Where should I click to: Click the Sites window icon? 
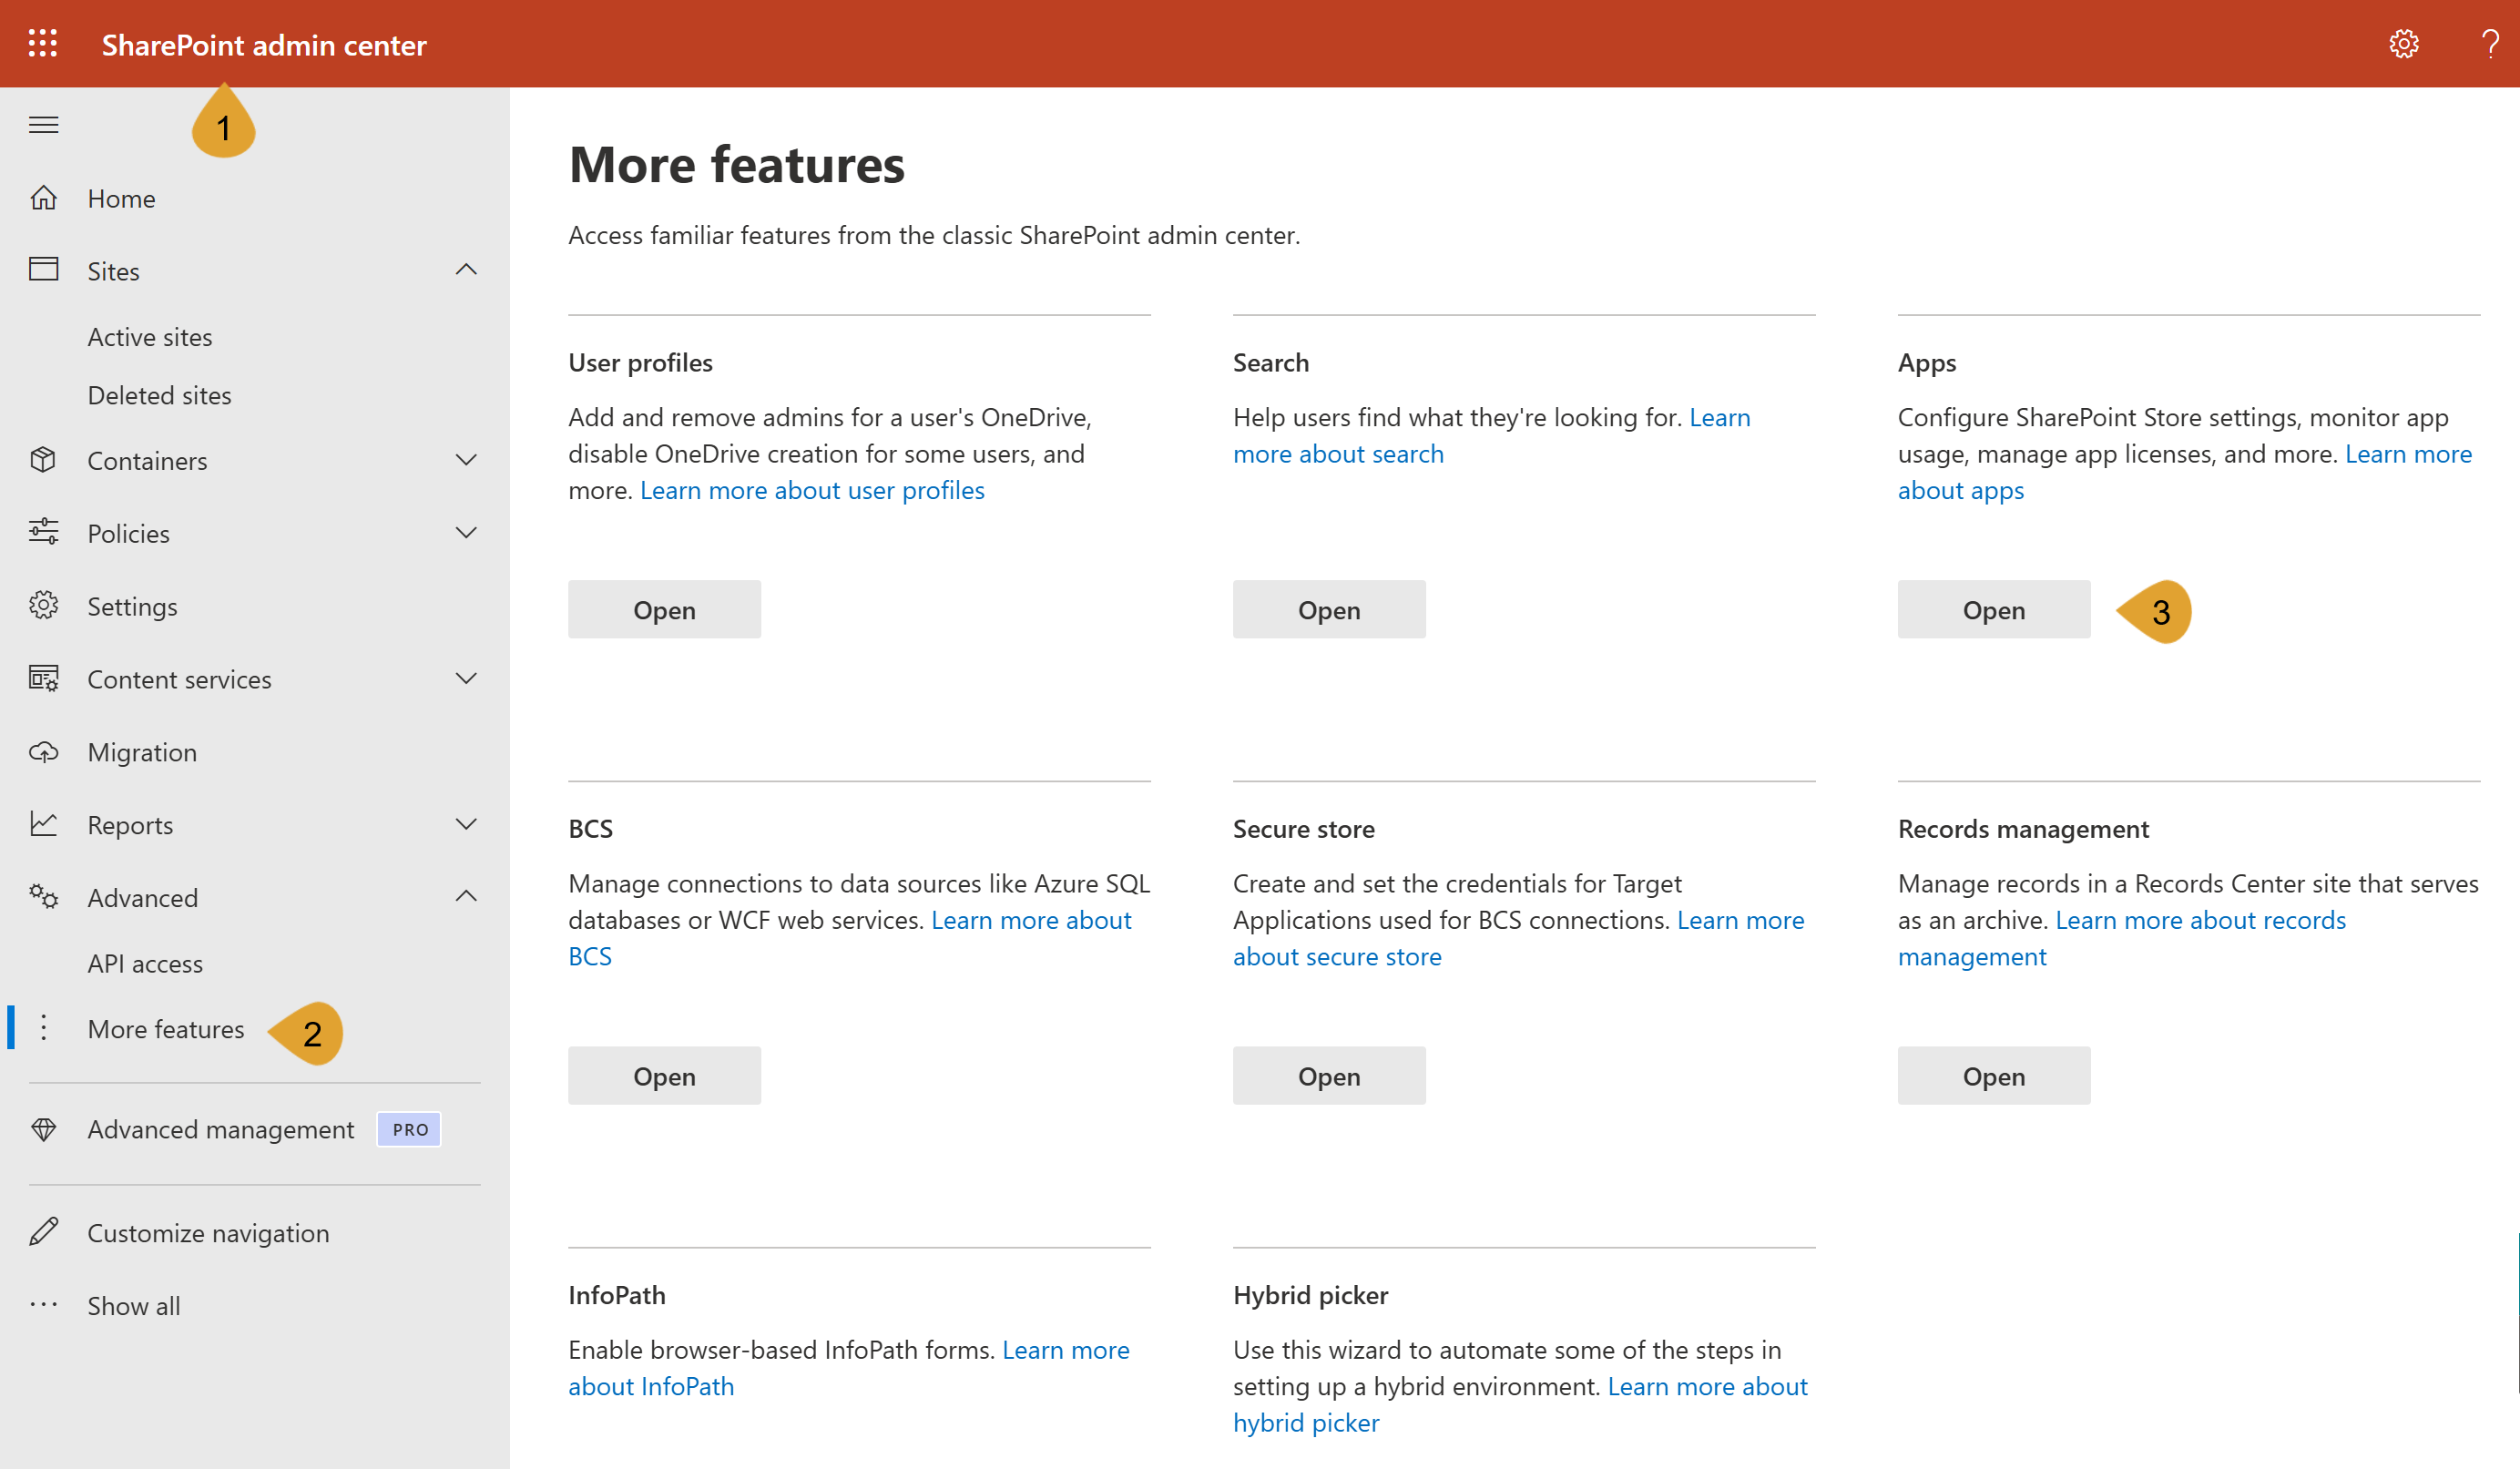pyautogui.click(x=43, y=270)
